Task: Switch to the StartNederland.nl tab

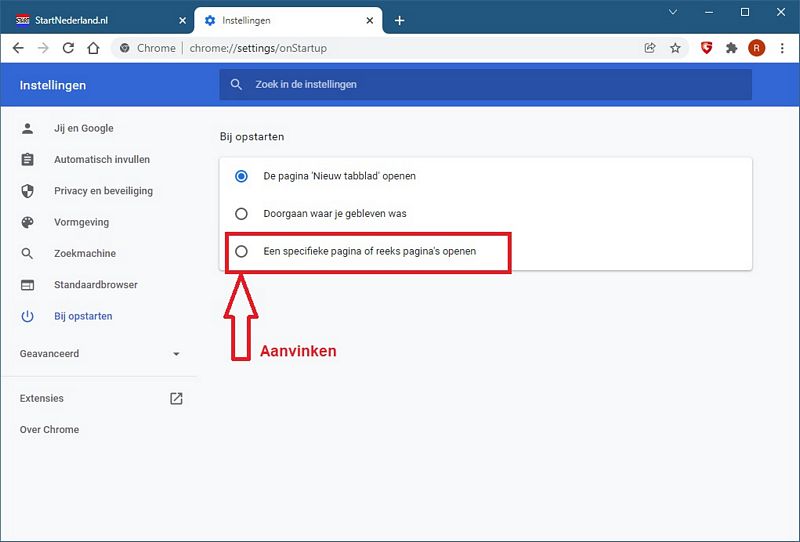Action: coord(97,20)
